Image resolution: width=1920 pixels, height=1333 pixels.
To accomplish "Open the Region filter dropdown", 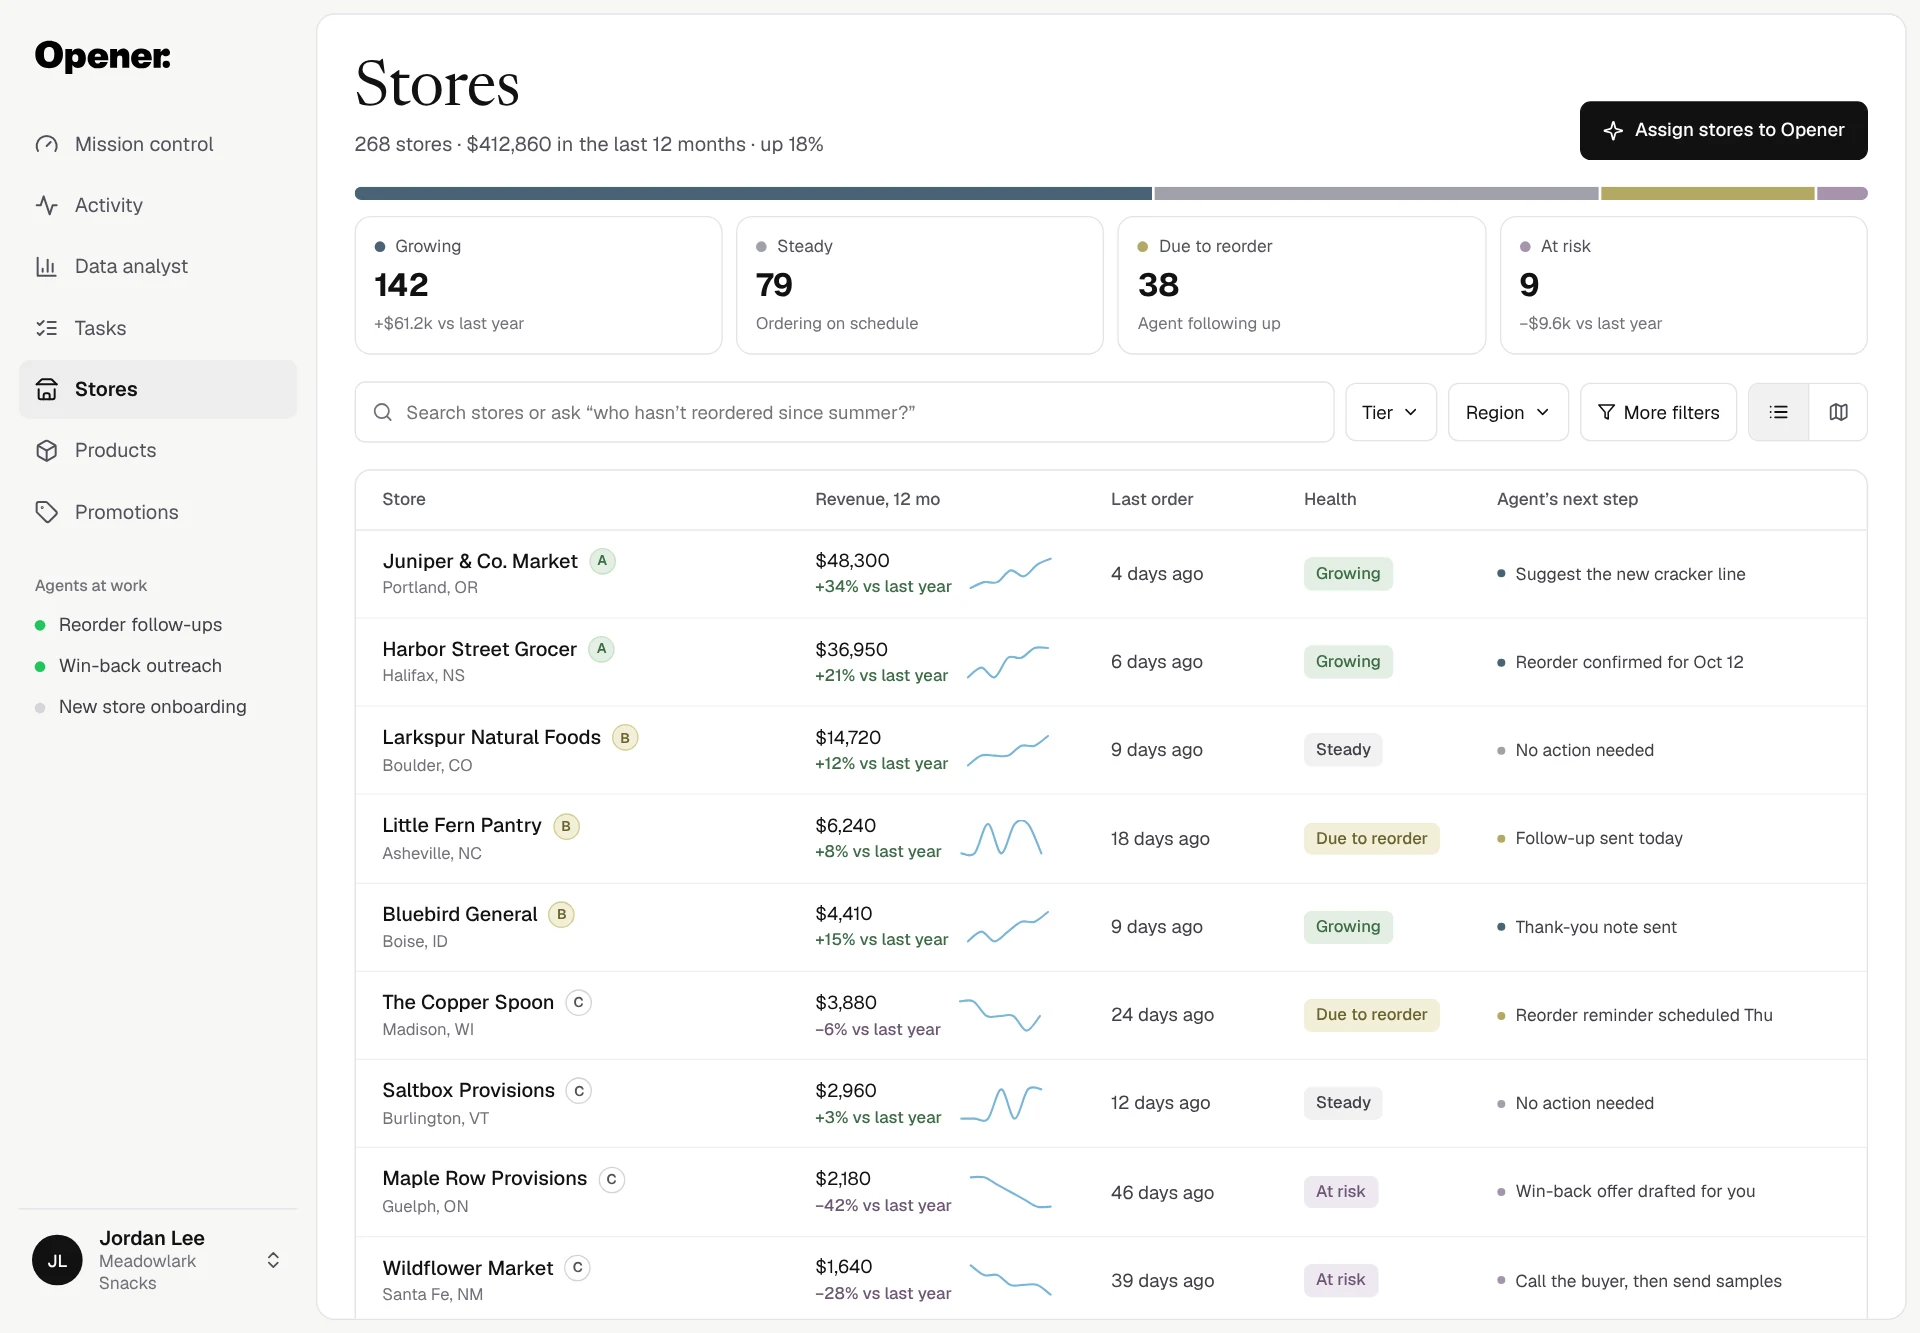I will coord(1507,412).
